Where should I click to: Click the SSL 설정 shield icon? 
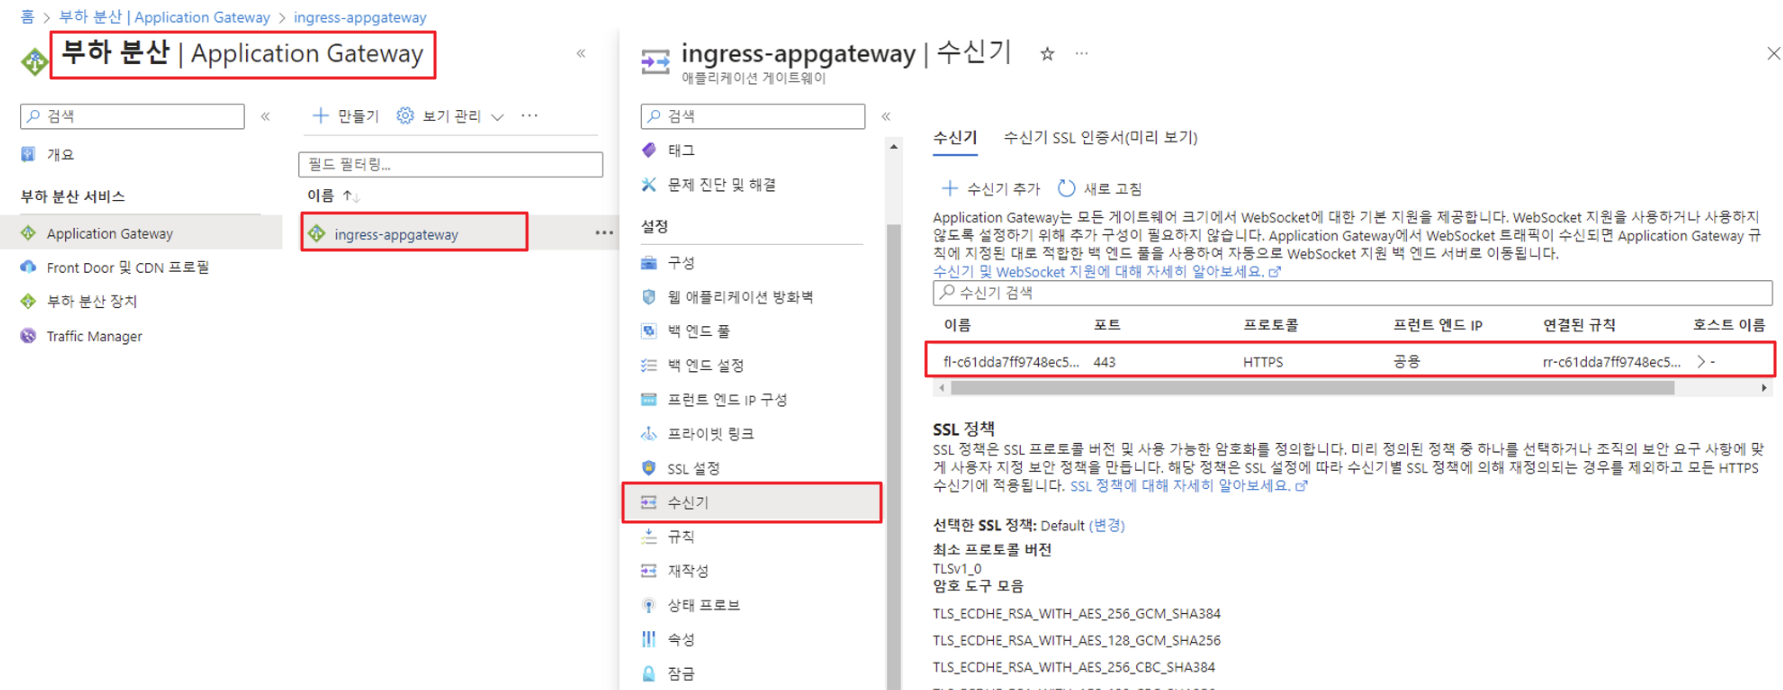[x=649, y=468]
